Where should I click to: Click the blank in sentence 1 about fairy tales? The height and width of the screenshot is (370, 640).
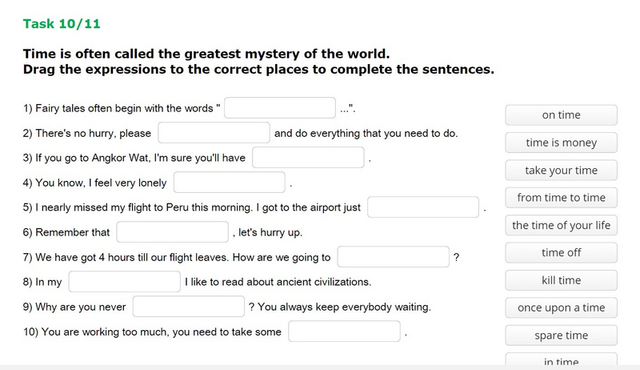280,108
